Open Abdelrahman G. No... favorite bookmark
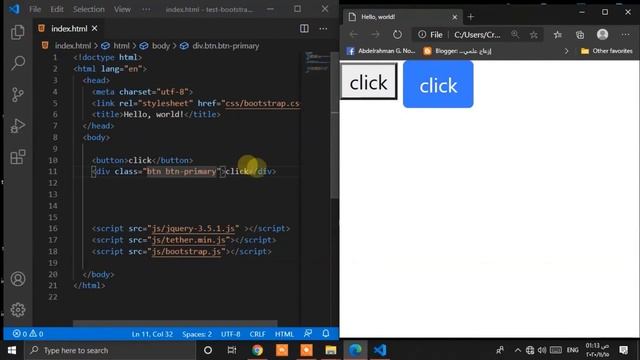Image resolution: width=640 pixels, height=360 pixels. tap(380, 51)
